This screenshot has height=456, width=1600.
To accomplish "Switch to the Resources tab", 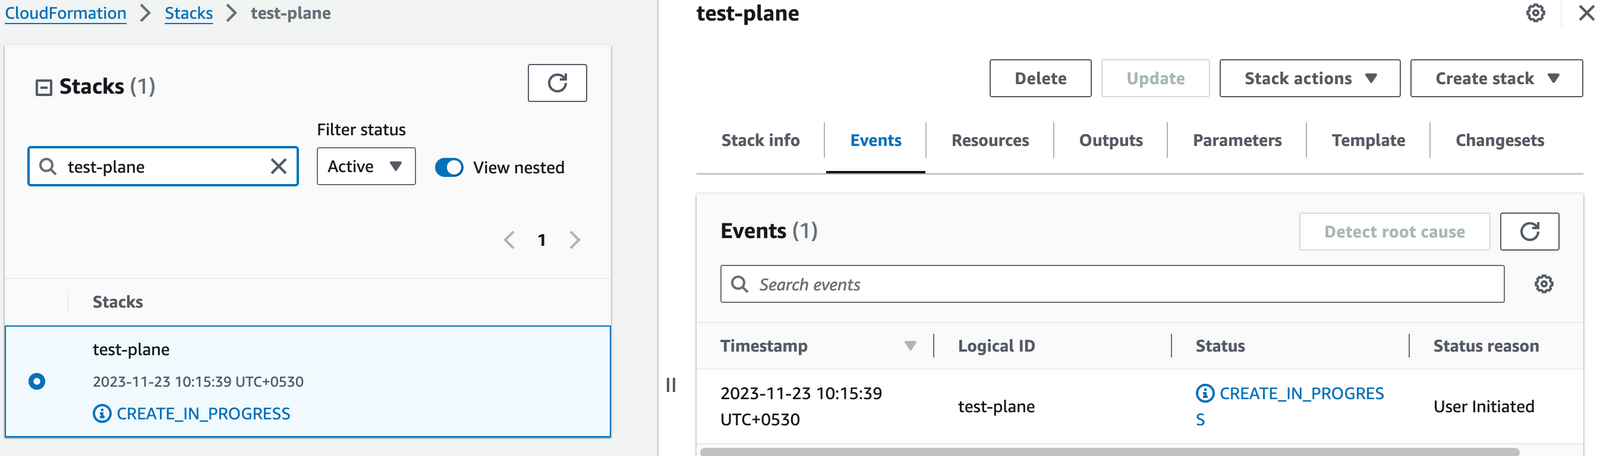I will (x=990, y=140).
